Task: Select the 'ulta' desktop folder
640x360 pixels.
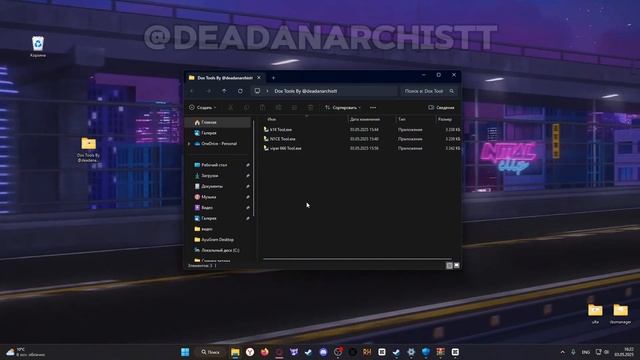Action: pos(595,313)
